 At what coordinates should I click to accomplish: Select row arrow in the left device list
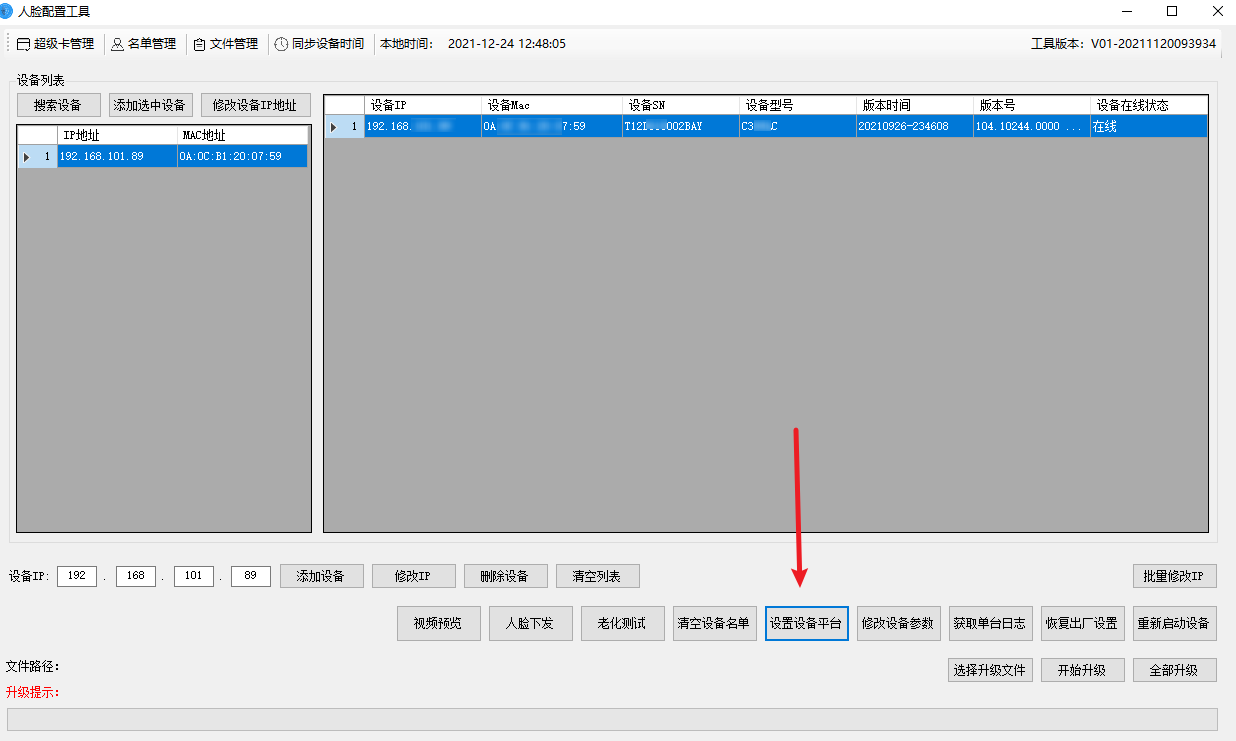coord(27,157)
